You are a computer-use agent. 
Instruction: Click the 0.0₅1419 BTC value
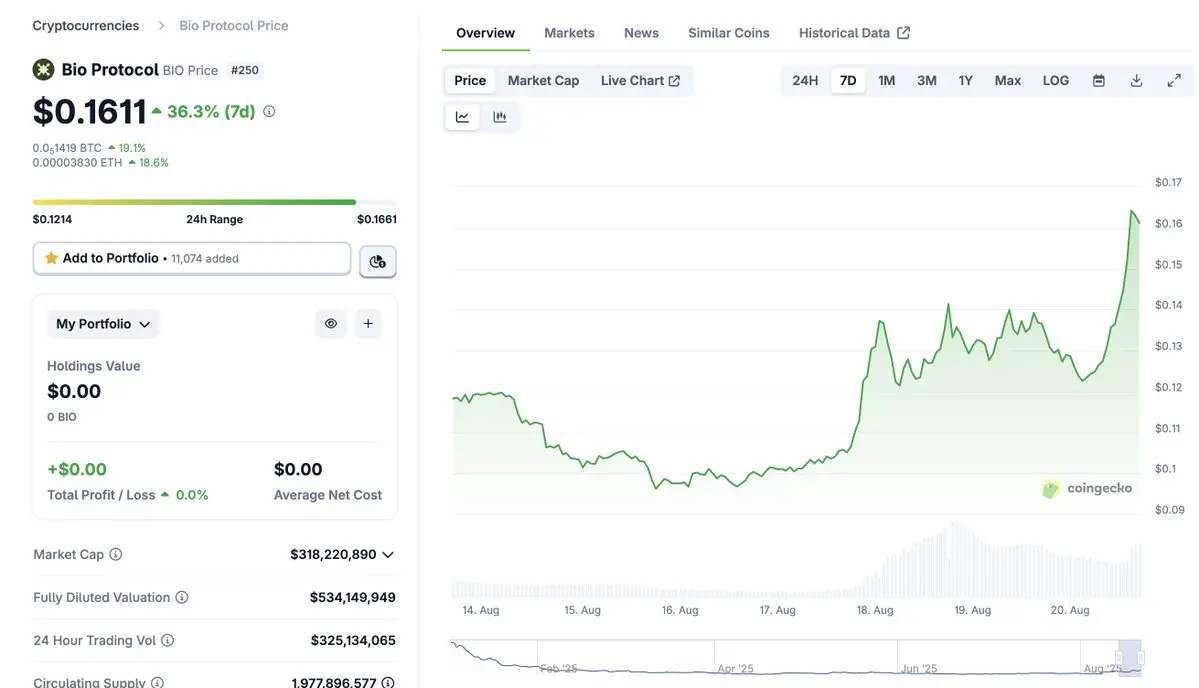click(x=67, y=148)
